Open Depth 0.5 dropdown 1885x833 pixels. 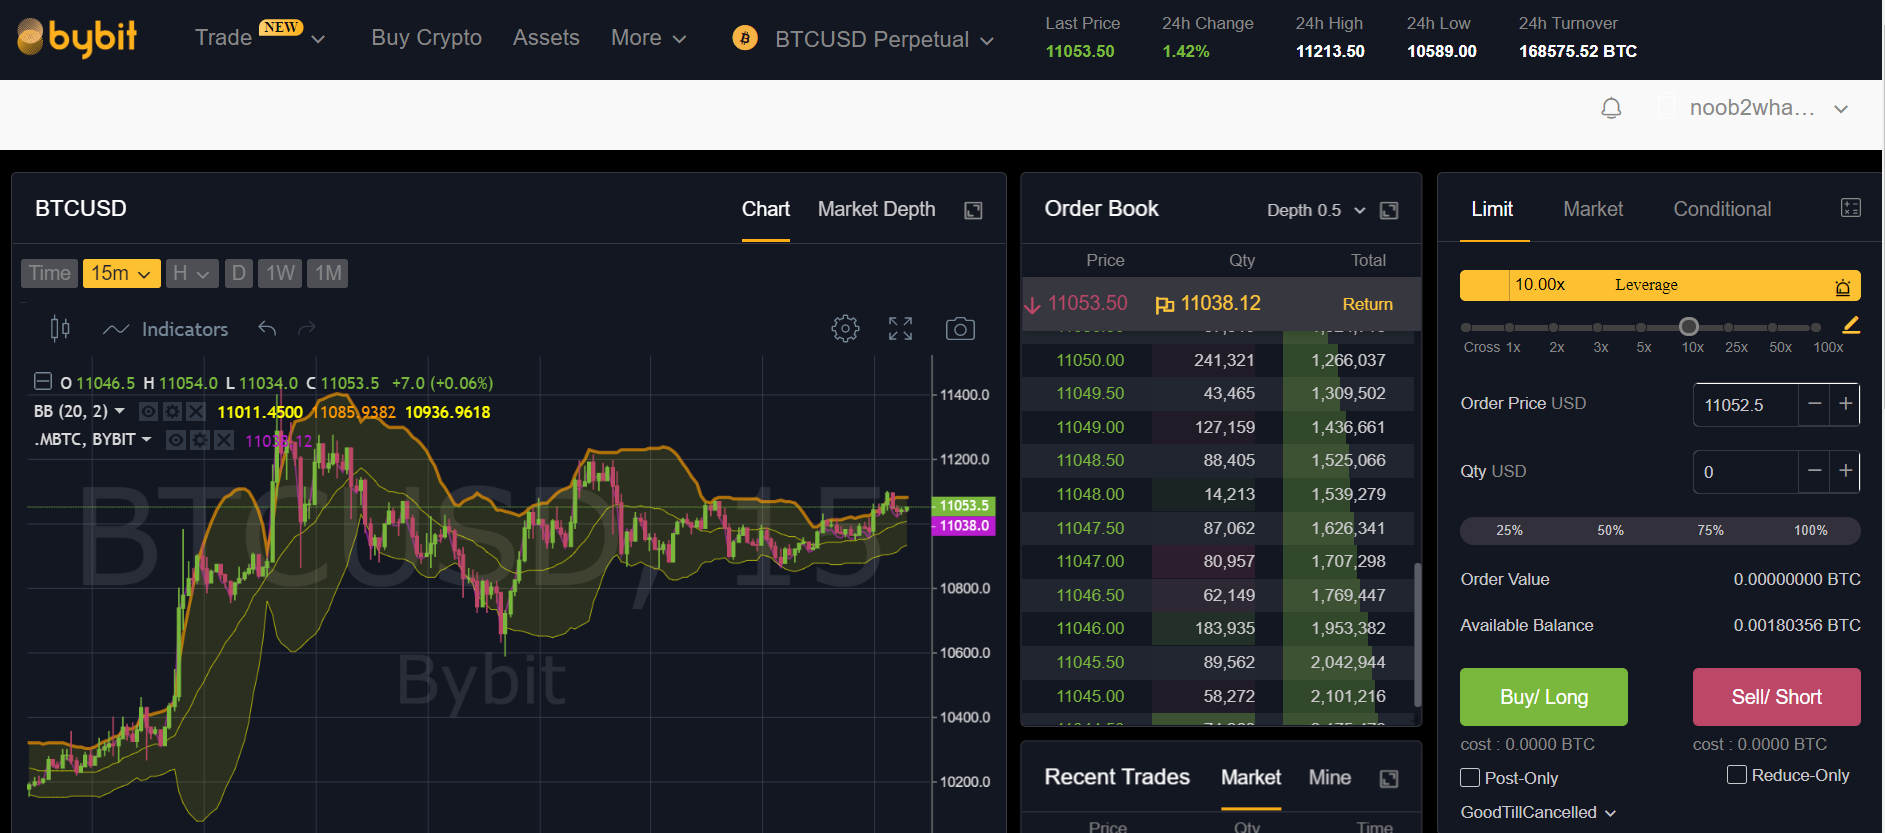(1316, 210)
